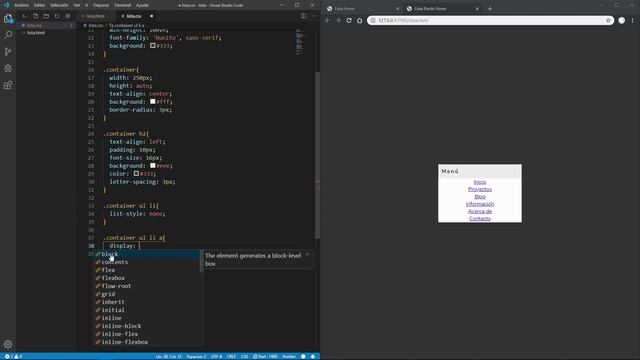Image resolution: width=640 pixels, height=360 pixels.
Task: Open the Terminal menu
Action: click(x=122, y=5)
